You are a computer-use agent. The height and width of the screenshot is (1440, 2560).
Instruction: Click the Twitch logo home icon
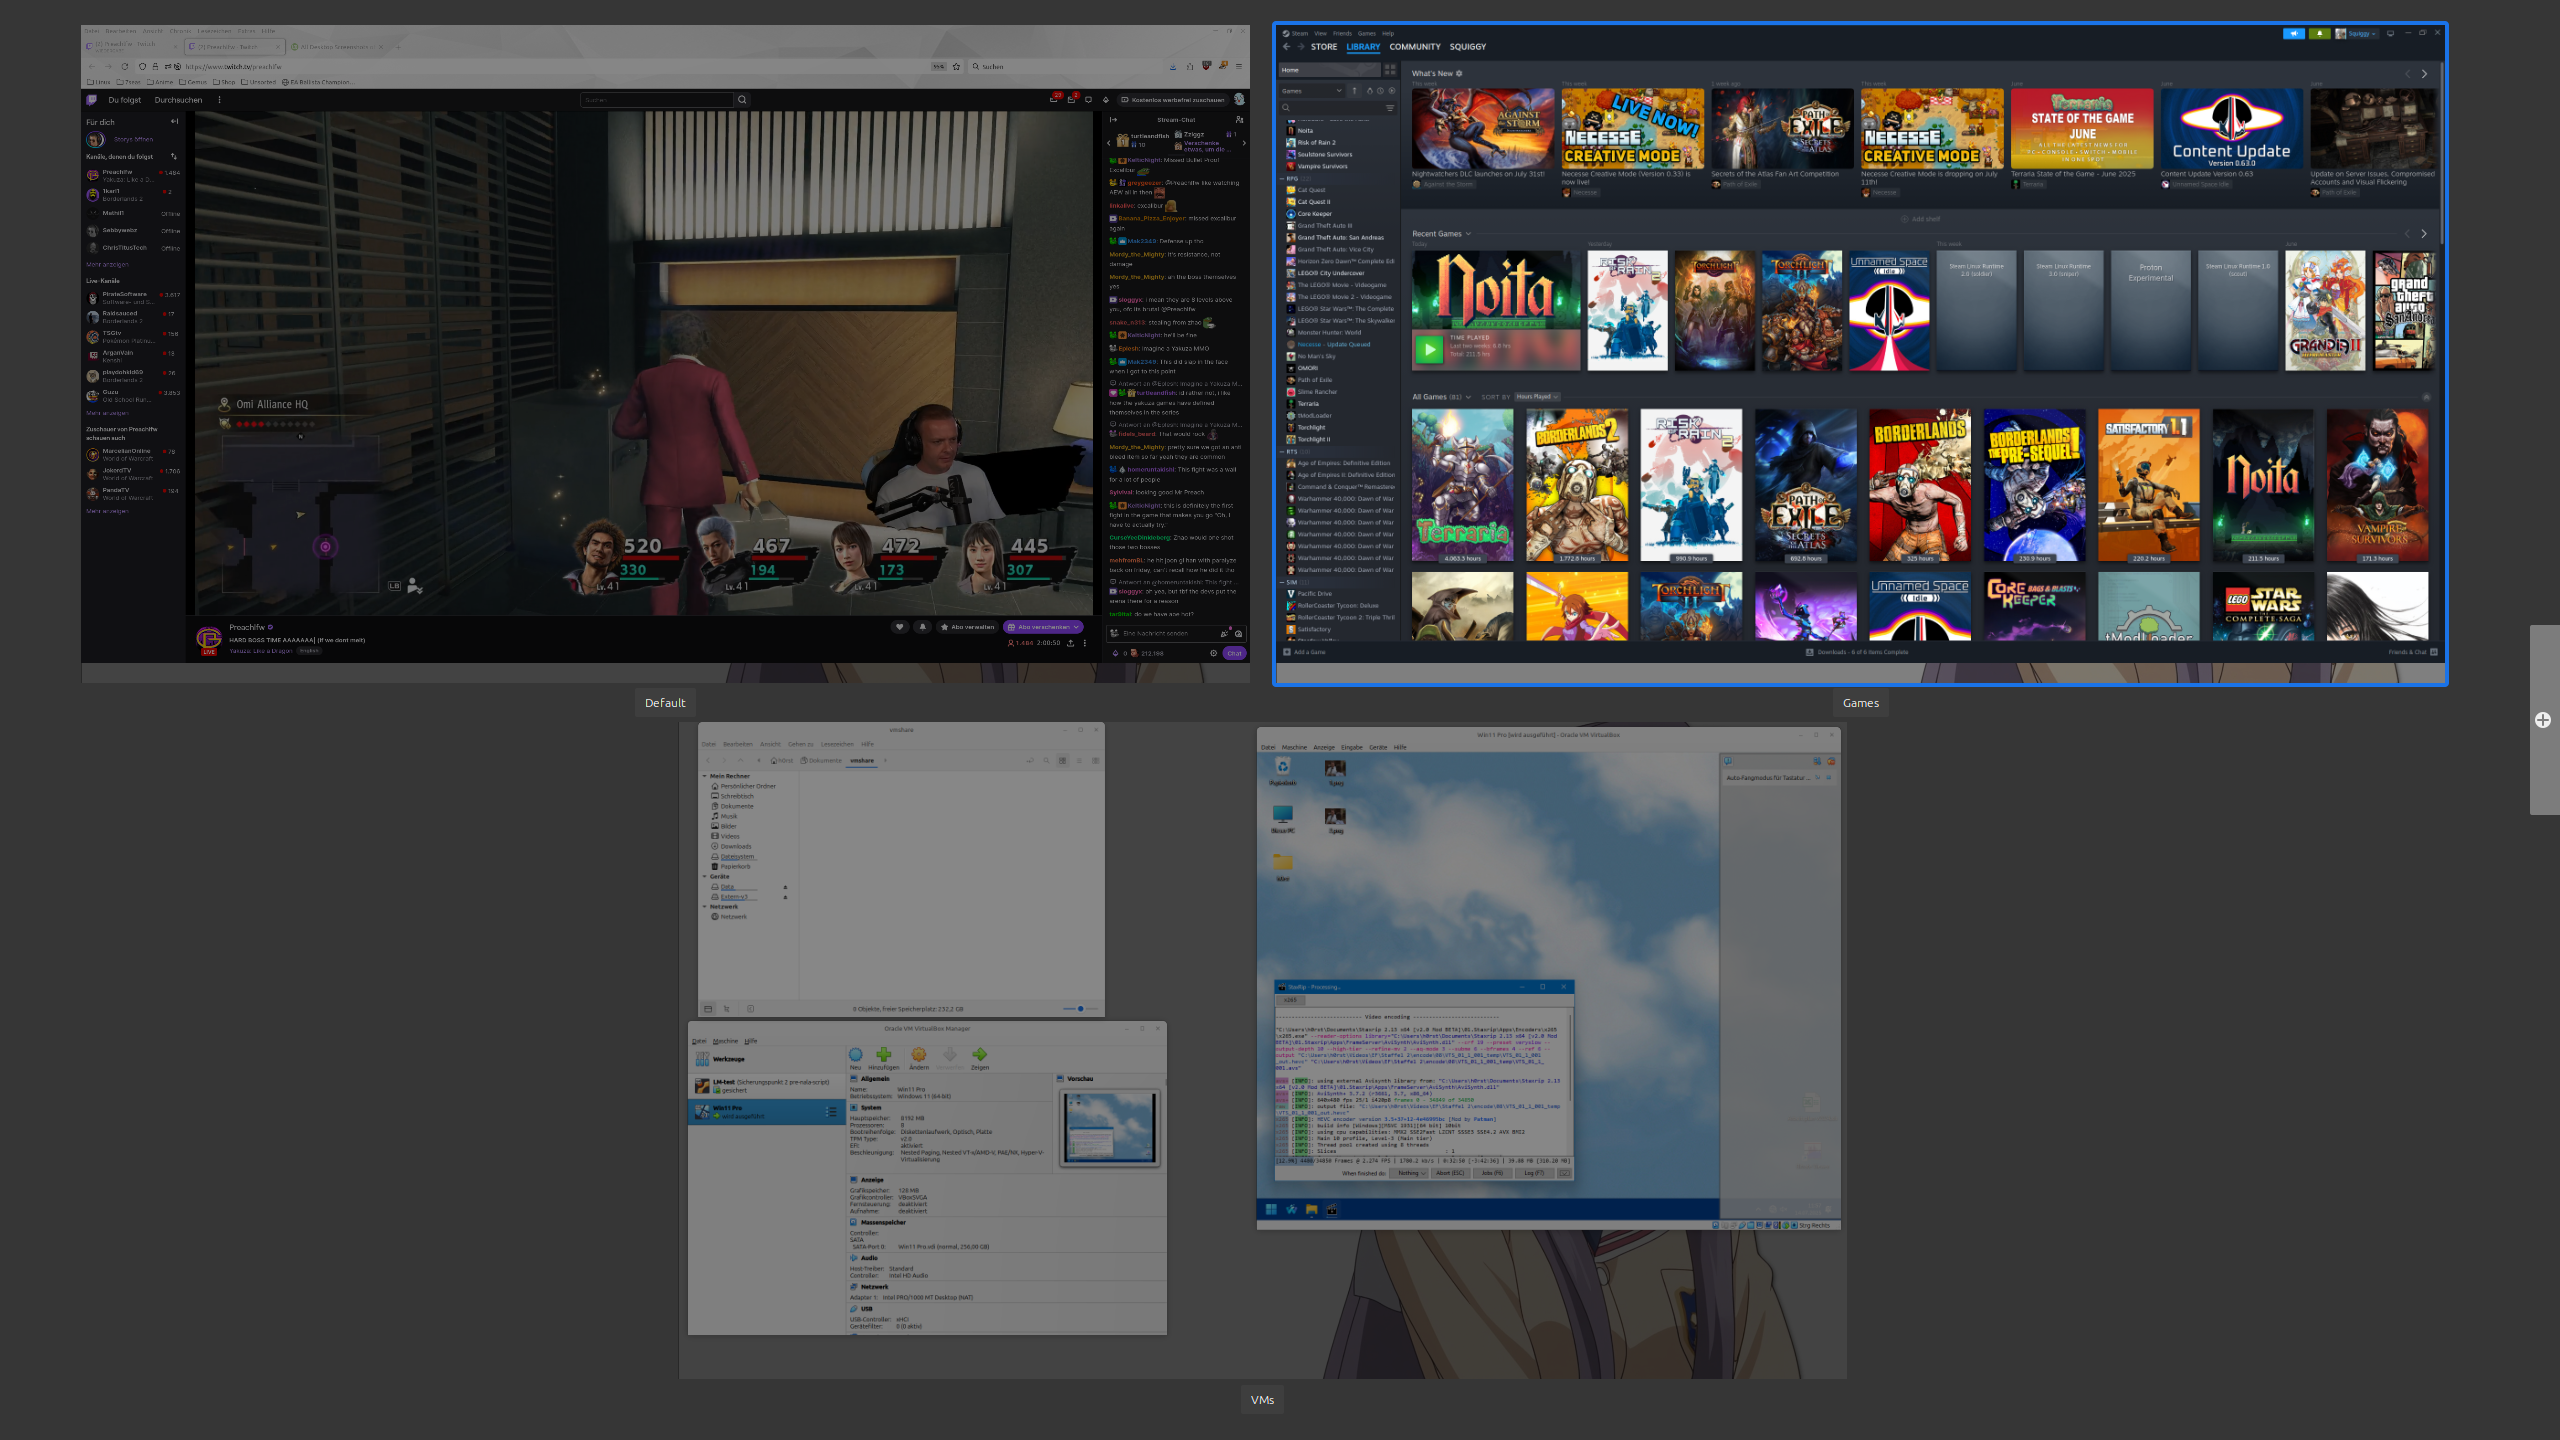pos(92,100)
